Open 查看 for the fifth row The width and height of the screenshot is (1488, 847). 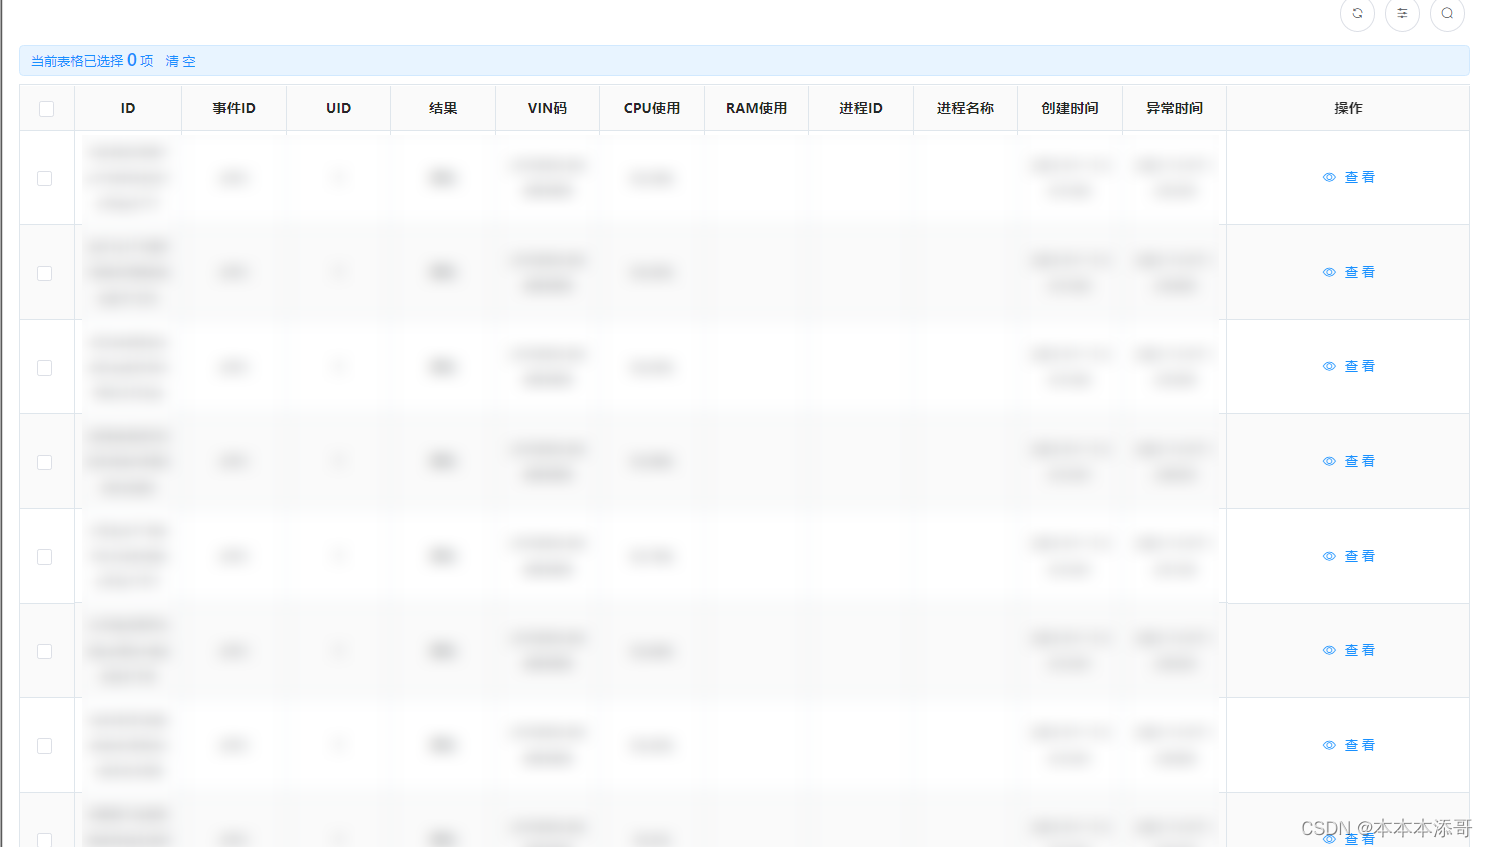[x=1349, y=556]
